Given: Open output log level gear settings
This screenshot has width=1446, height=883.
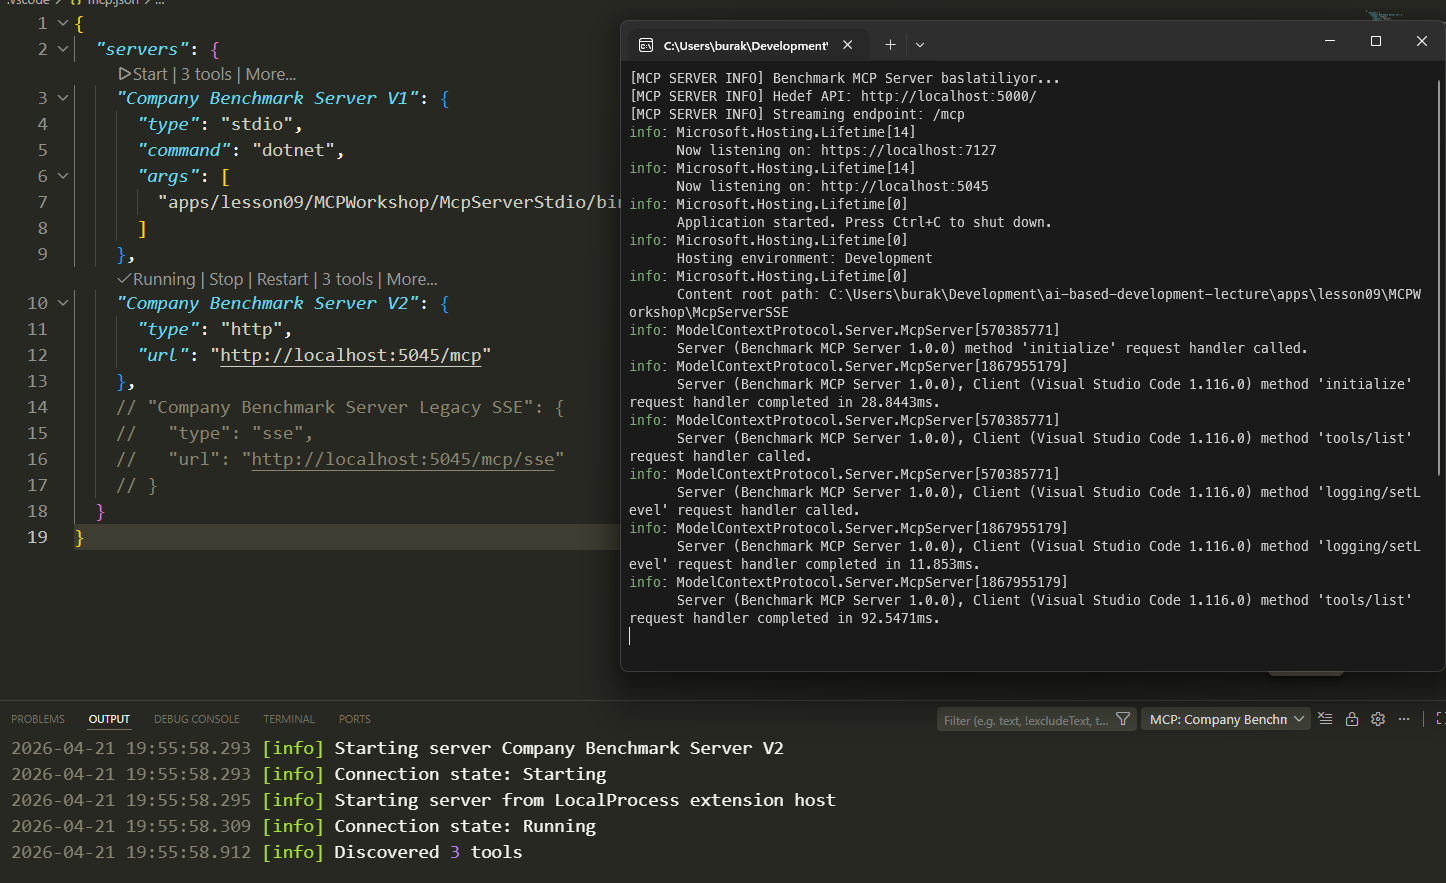Looking at the screenshot, I should [x=1378, y=719].
